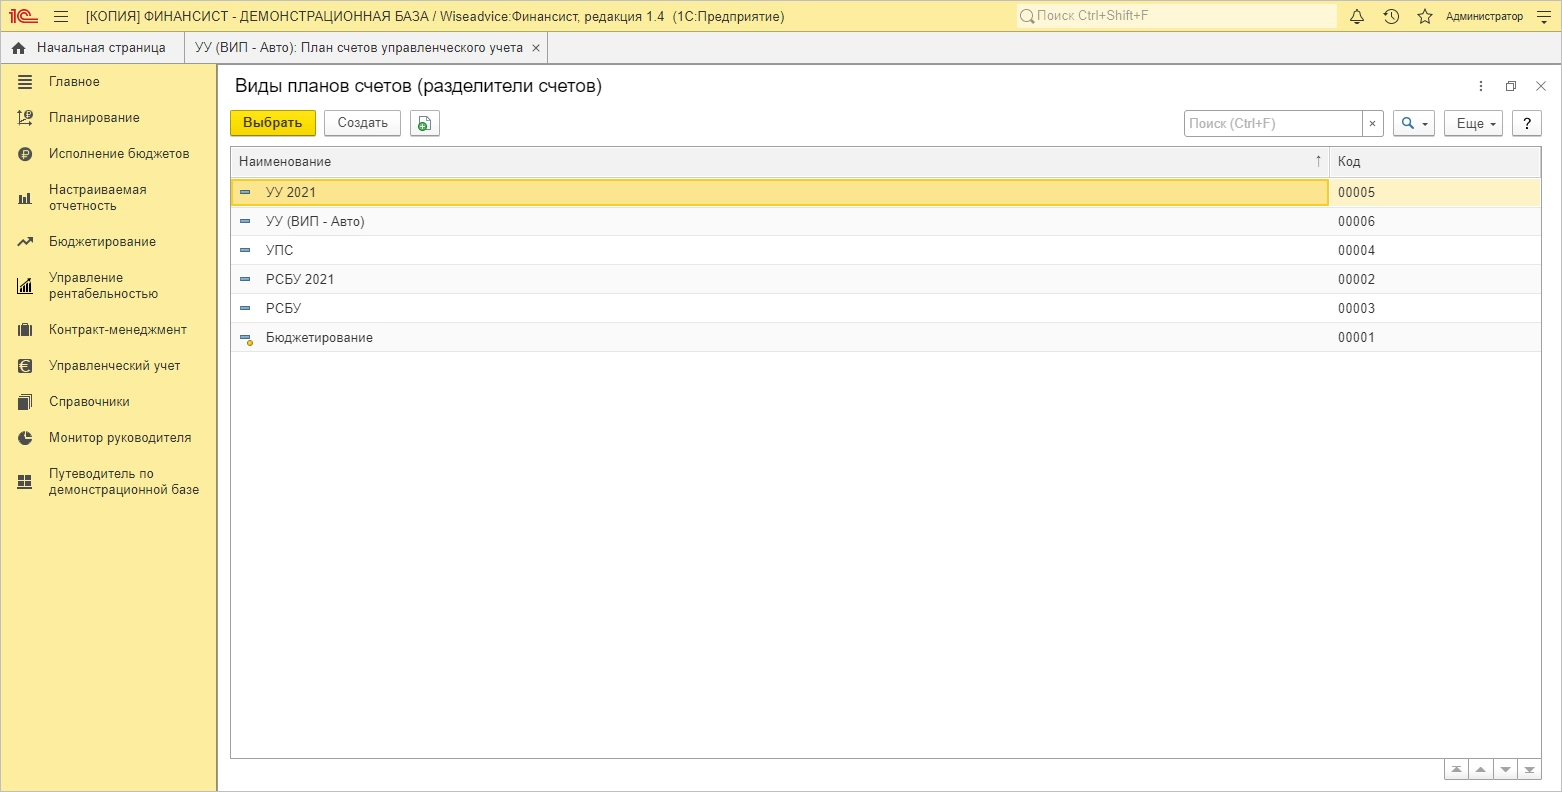Click the Бюджетирование row icon
1562x792 pixels.
coord(246,339)
